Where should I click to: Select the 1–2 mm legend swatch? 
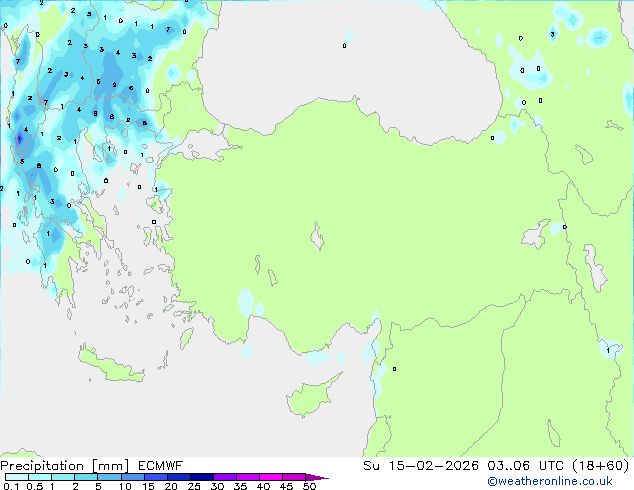[x=63, y=477]
